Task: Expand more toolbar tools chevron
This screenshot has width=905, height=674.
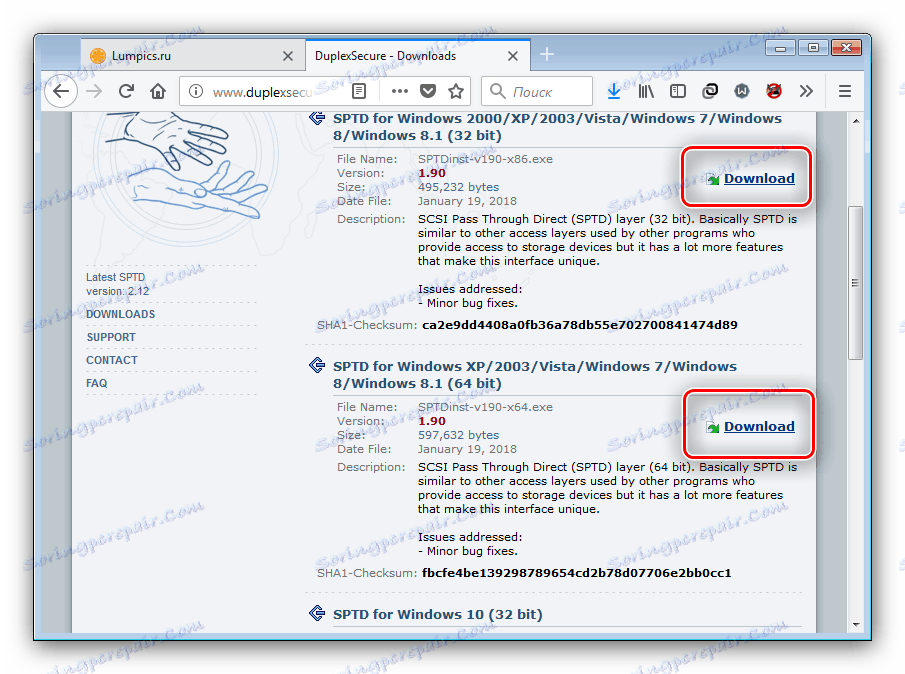Action: click(x=806, y=91)
